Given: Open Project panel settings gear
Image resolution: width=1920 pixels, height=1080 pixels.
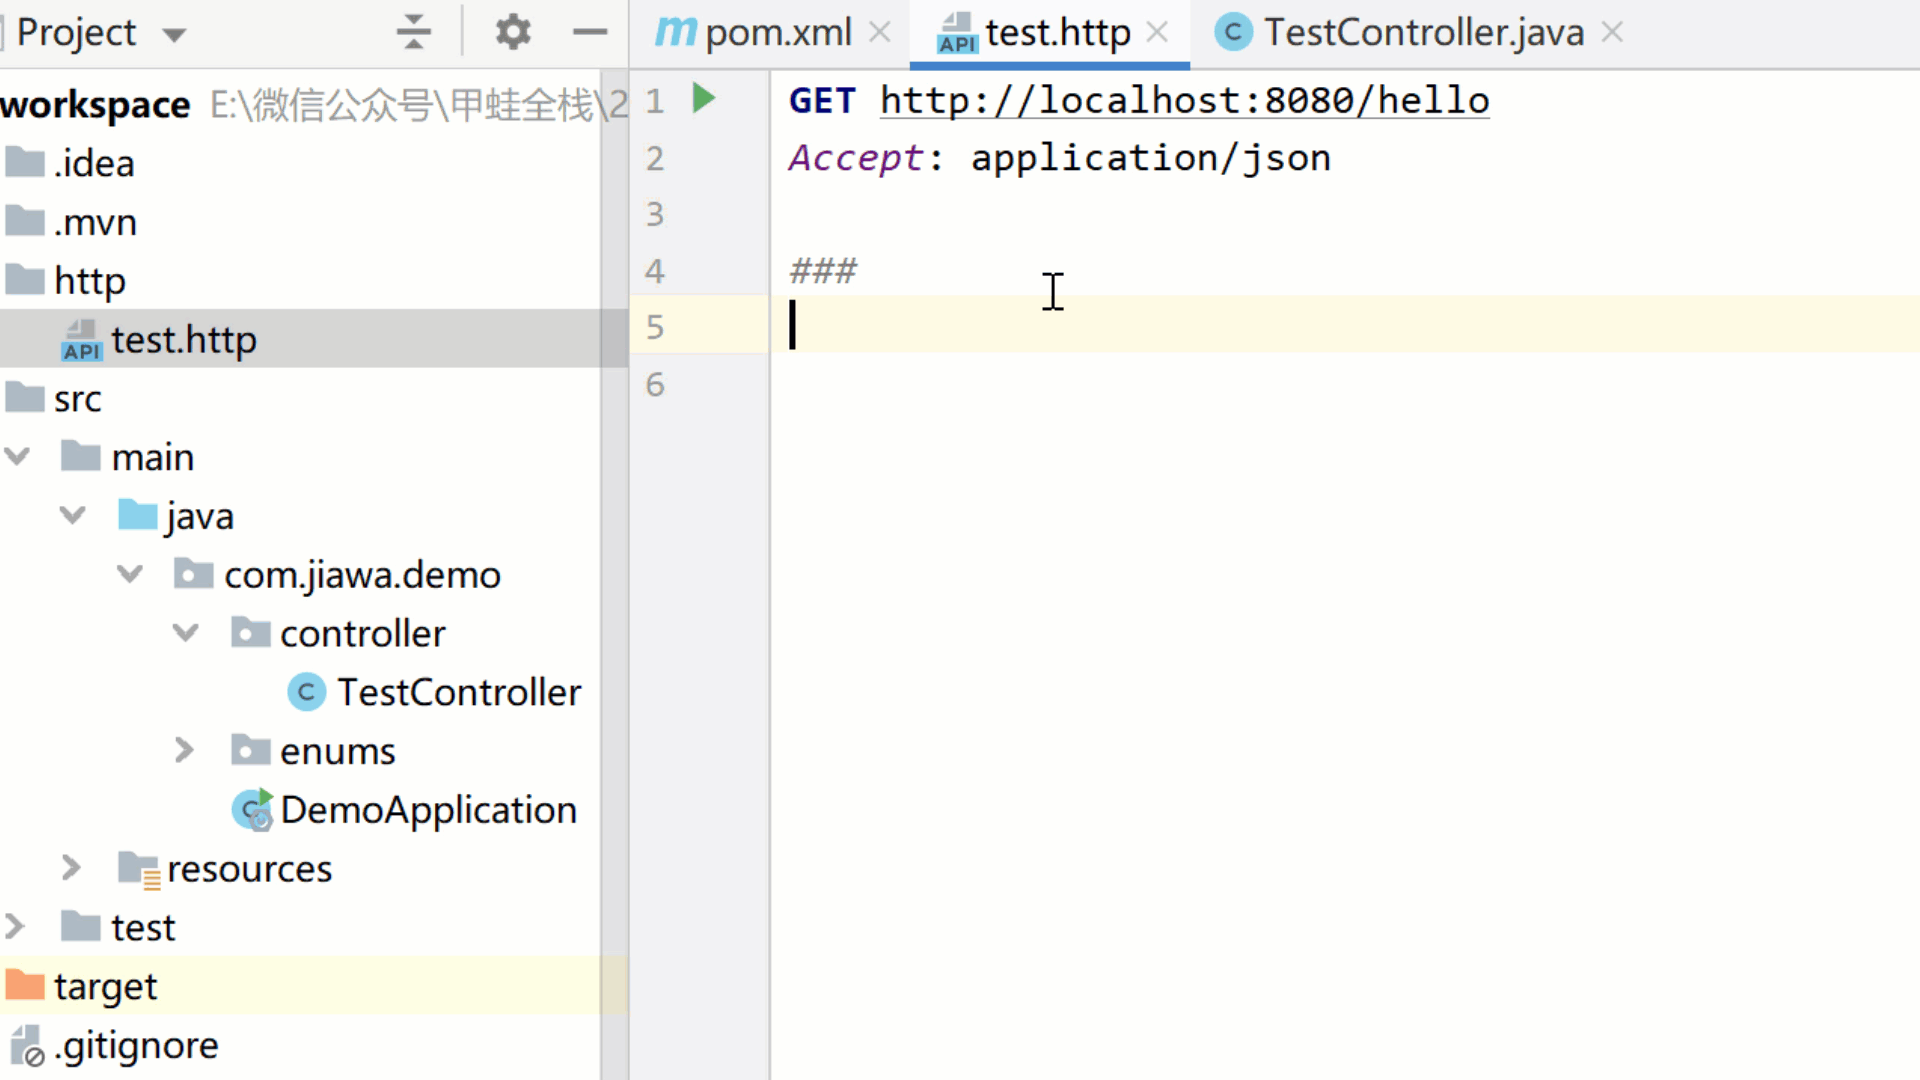Looking at the screenshot, I should coord(513,33).
